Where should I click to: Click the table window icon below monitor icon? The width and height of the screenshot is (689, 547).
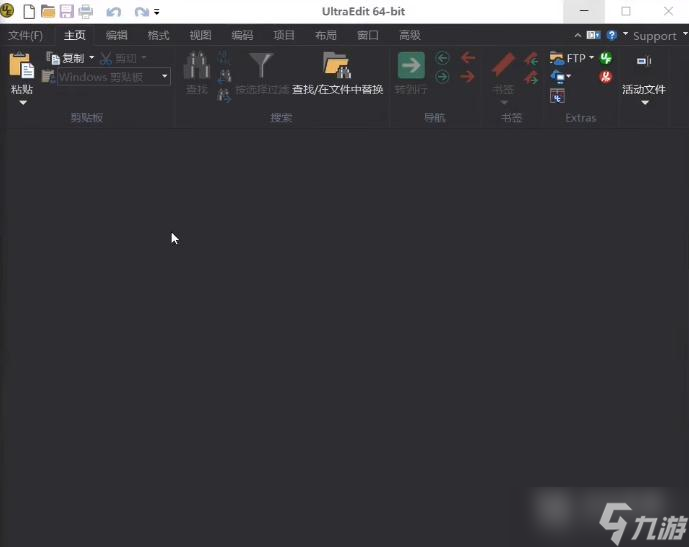pos(557,96)
